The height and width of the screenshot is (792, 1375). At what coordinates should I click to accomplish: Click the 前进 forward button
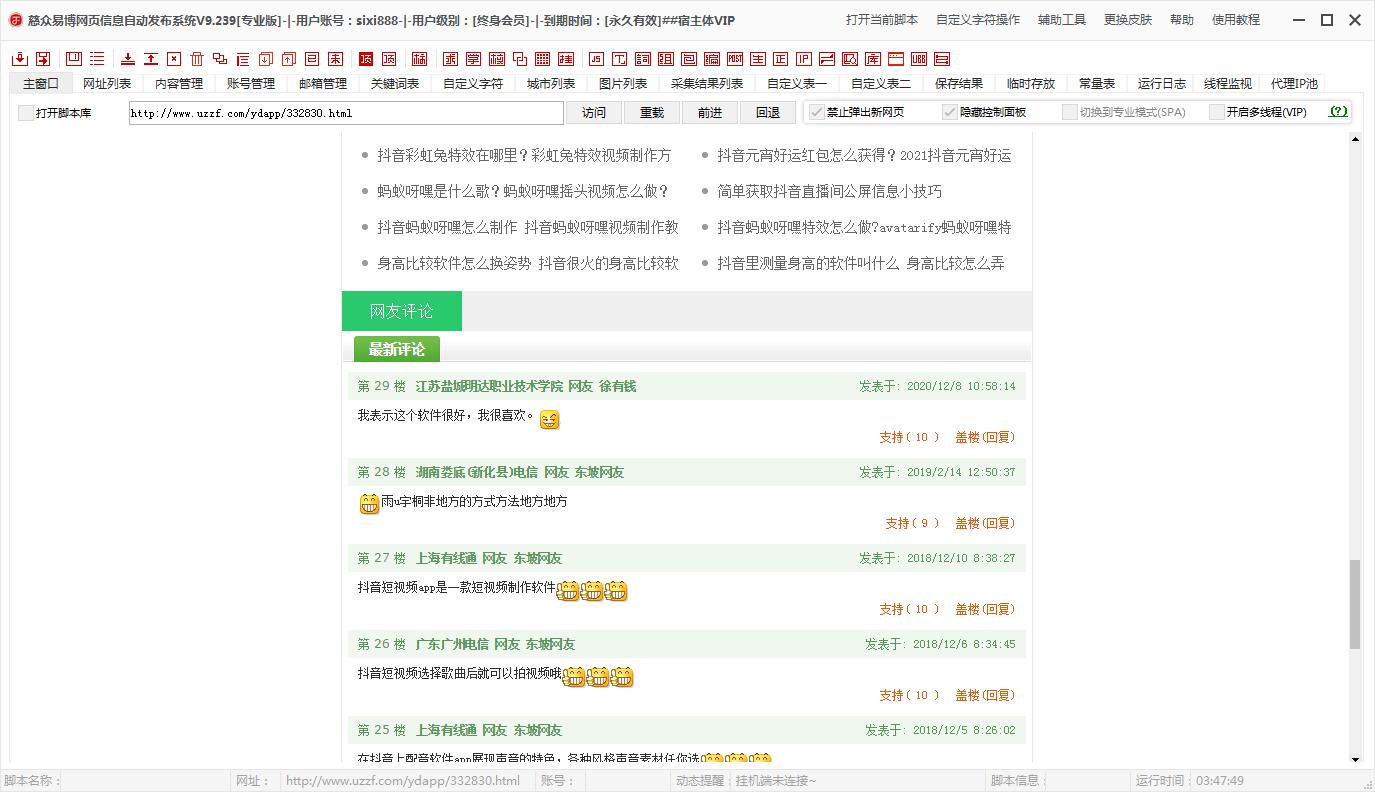click(x=710, y=113)
